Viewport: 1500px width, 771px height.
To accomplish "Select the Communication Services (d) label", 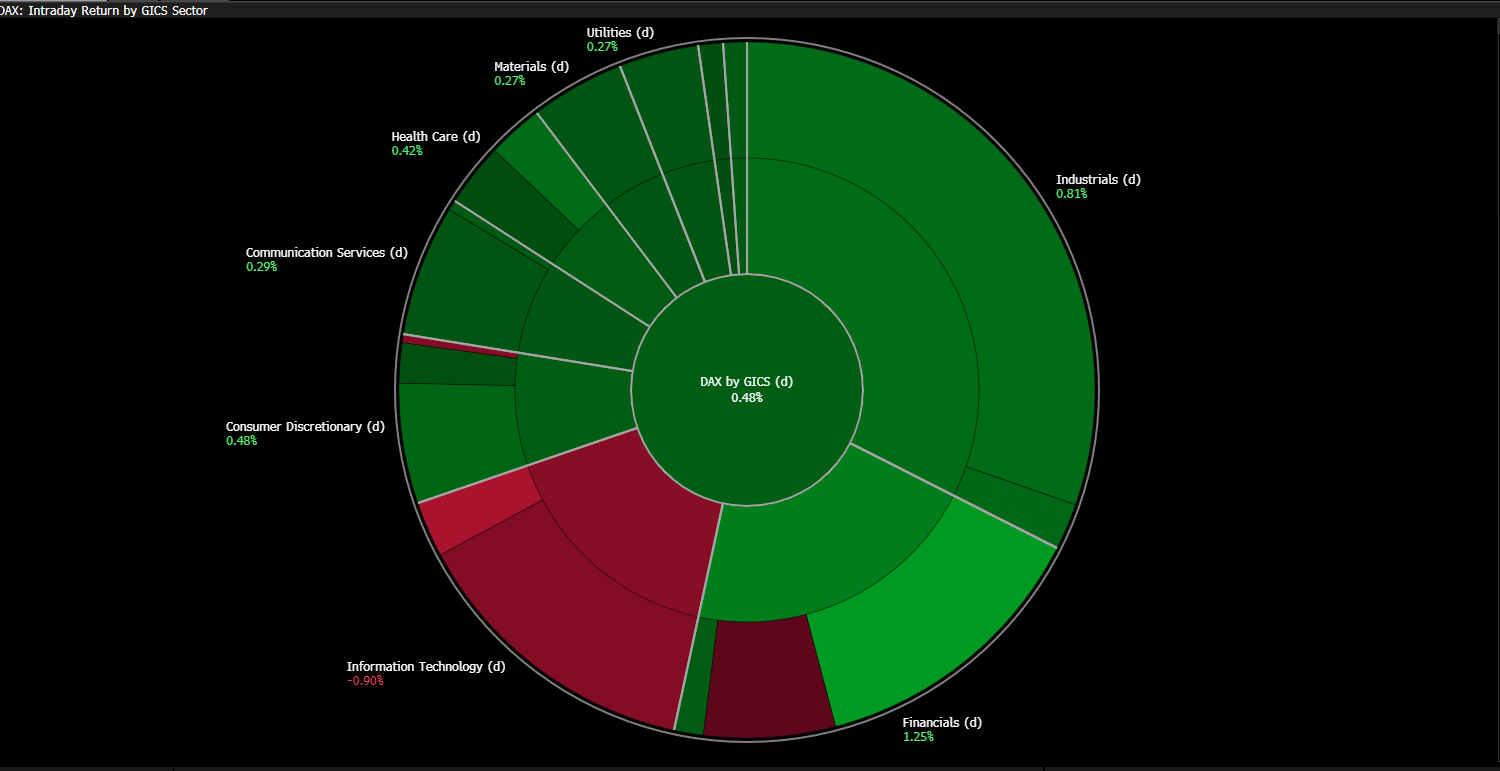I will coord(327,253).
